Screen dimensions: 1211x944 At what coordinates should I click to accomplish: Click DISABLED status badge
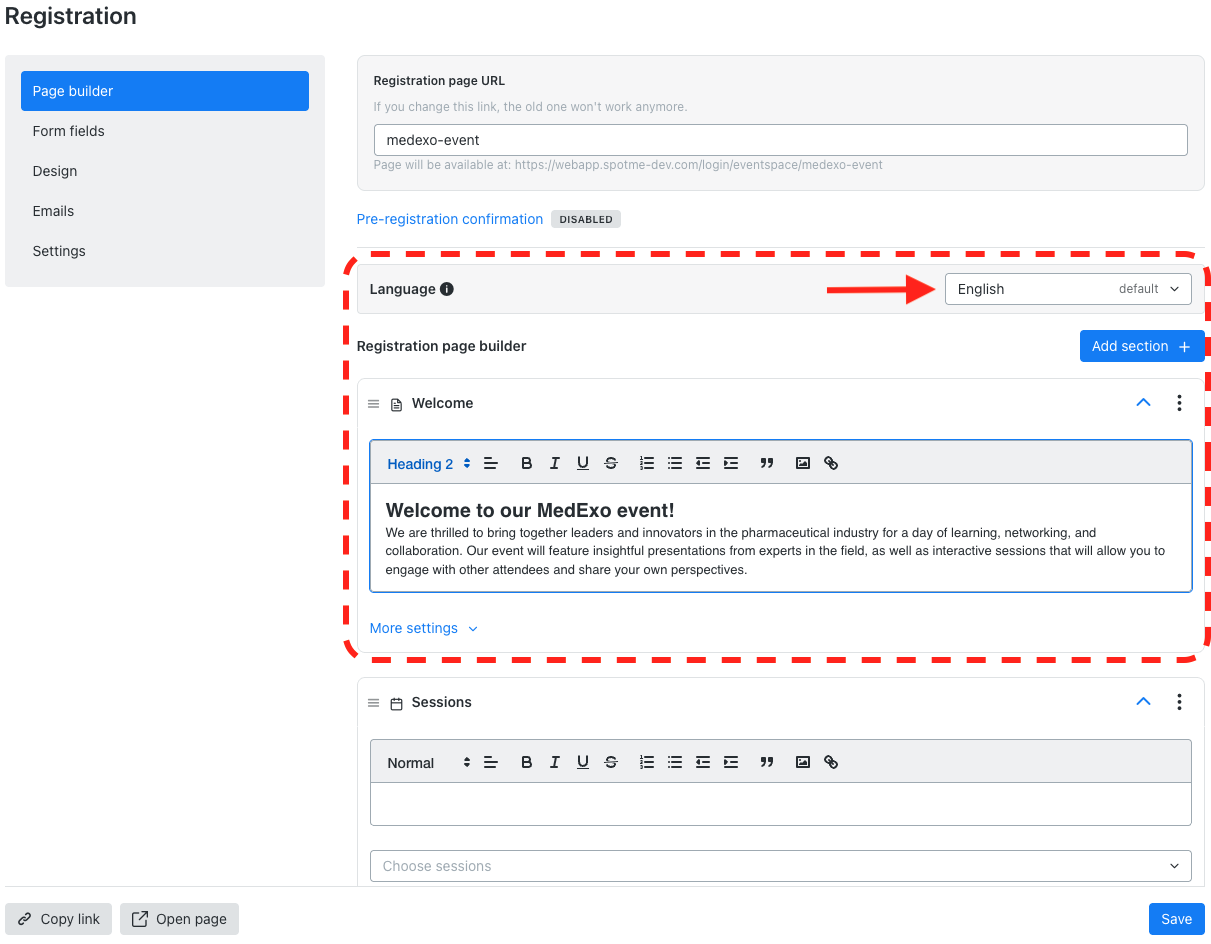click(x=586, y=219)
